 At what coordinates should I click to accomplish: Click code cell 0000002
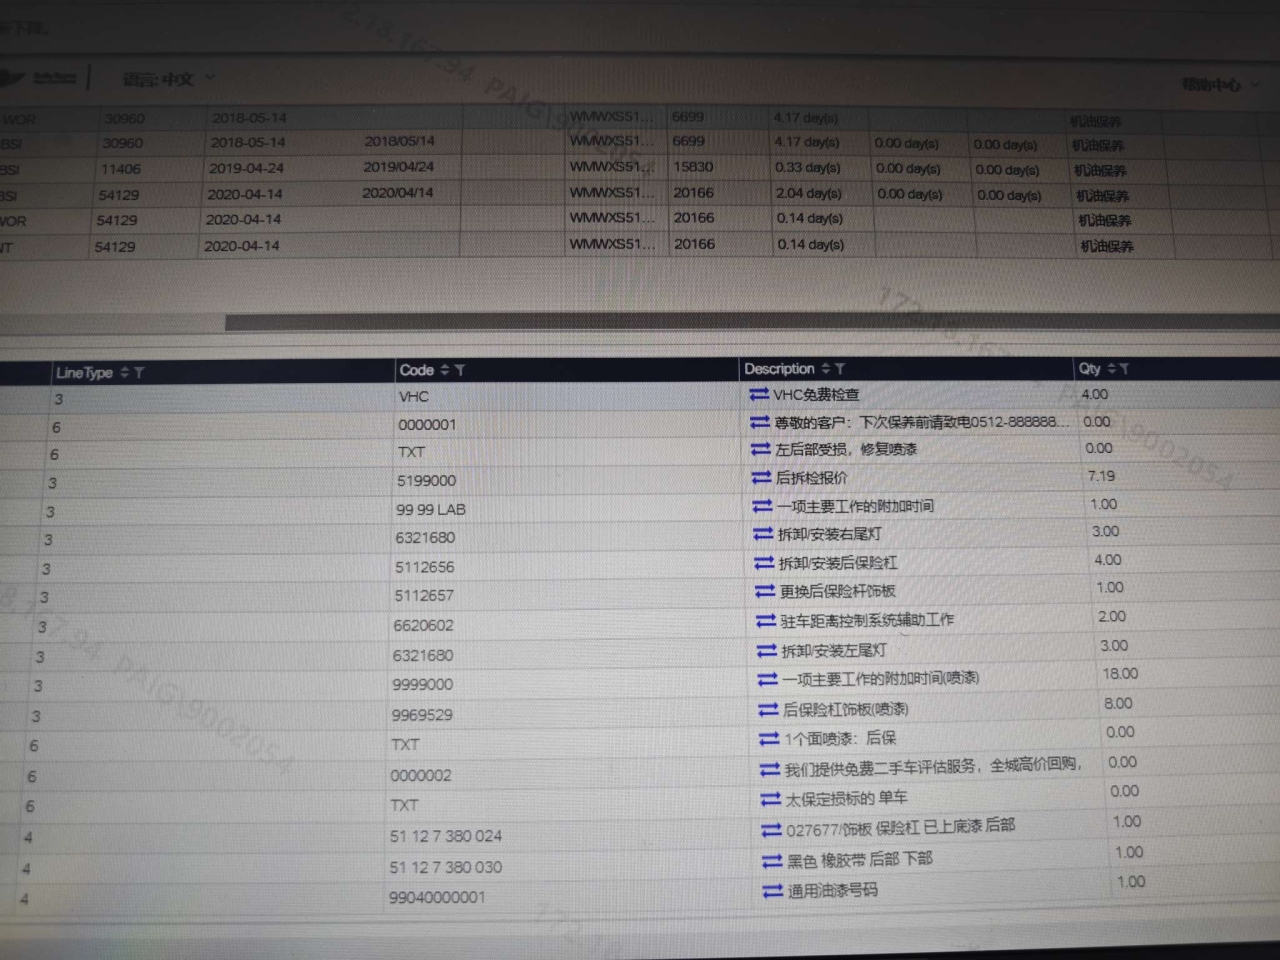(421, 776)
